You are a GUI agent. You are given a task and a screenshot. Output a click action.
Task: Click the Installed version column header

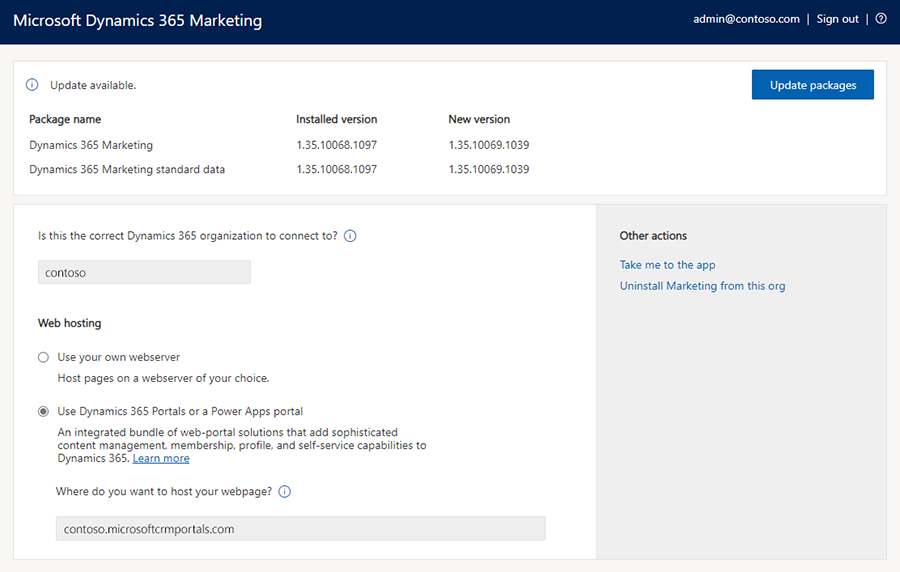point(336,119)
